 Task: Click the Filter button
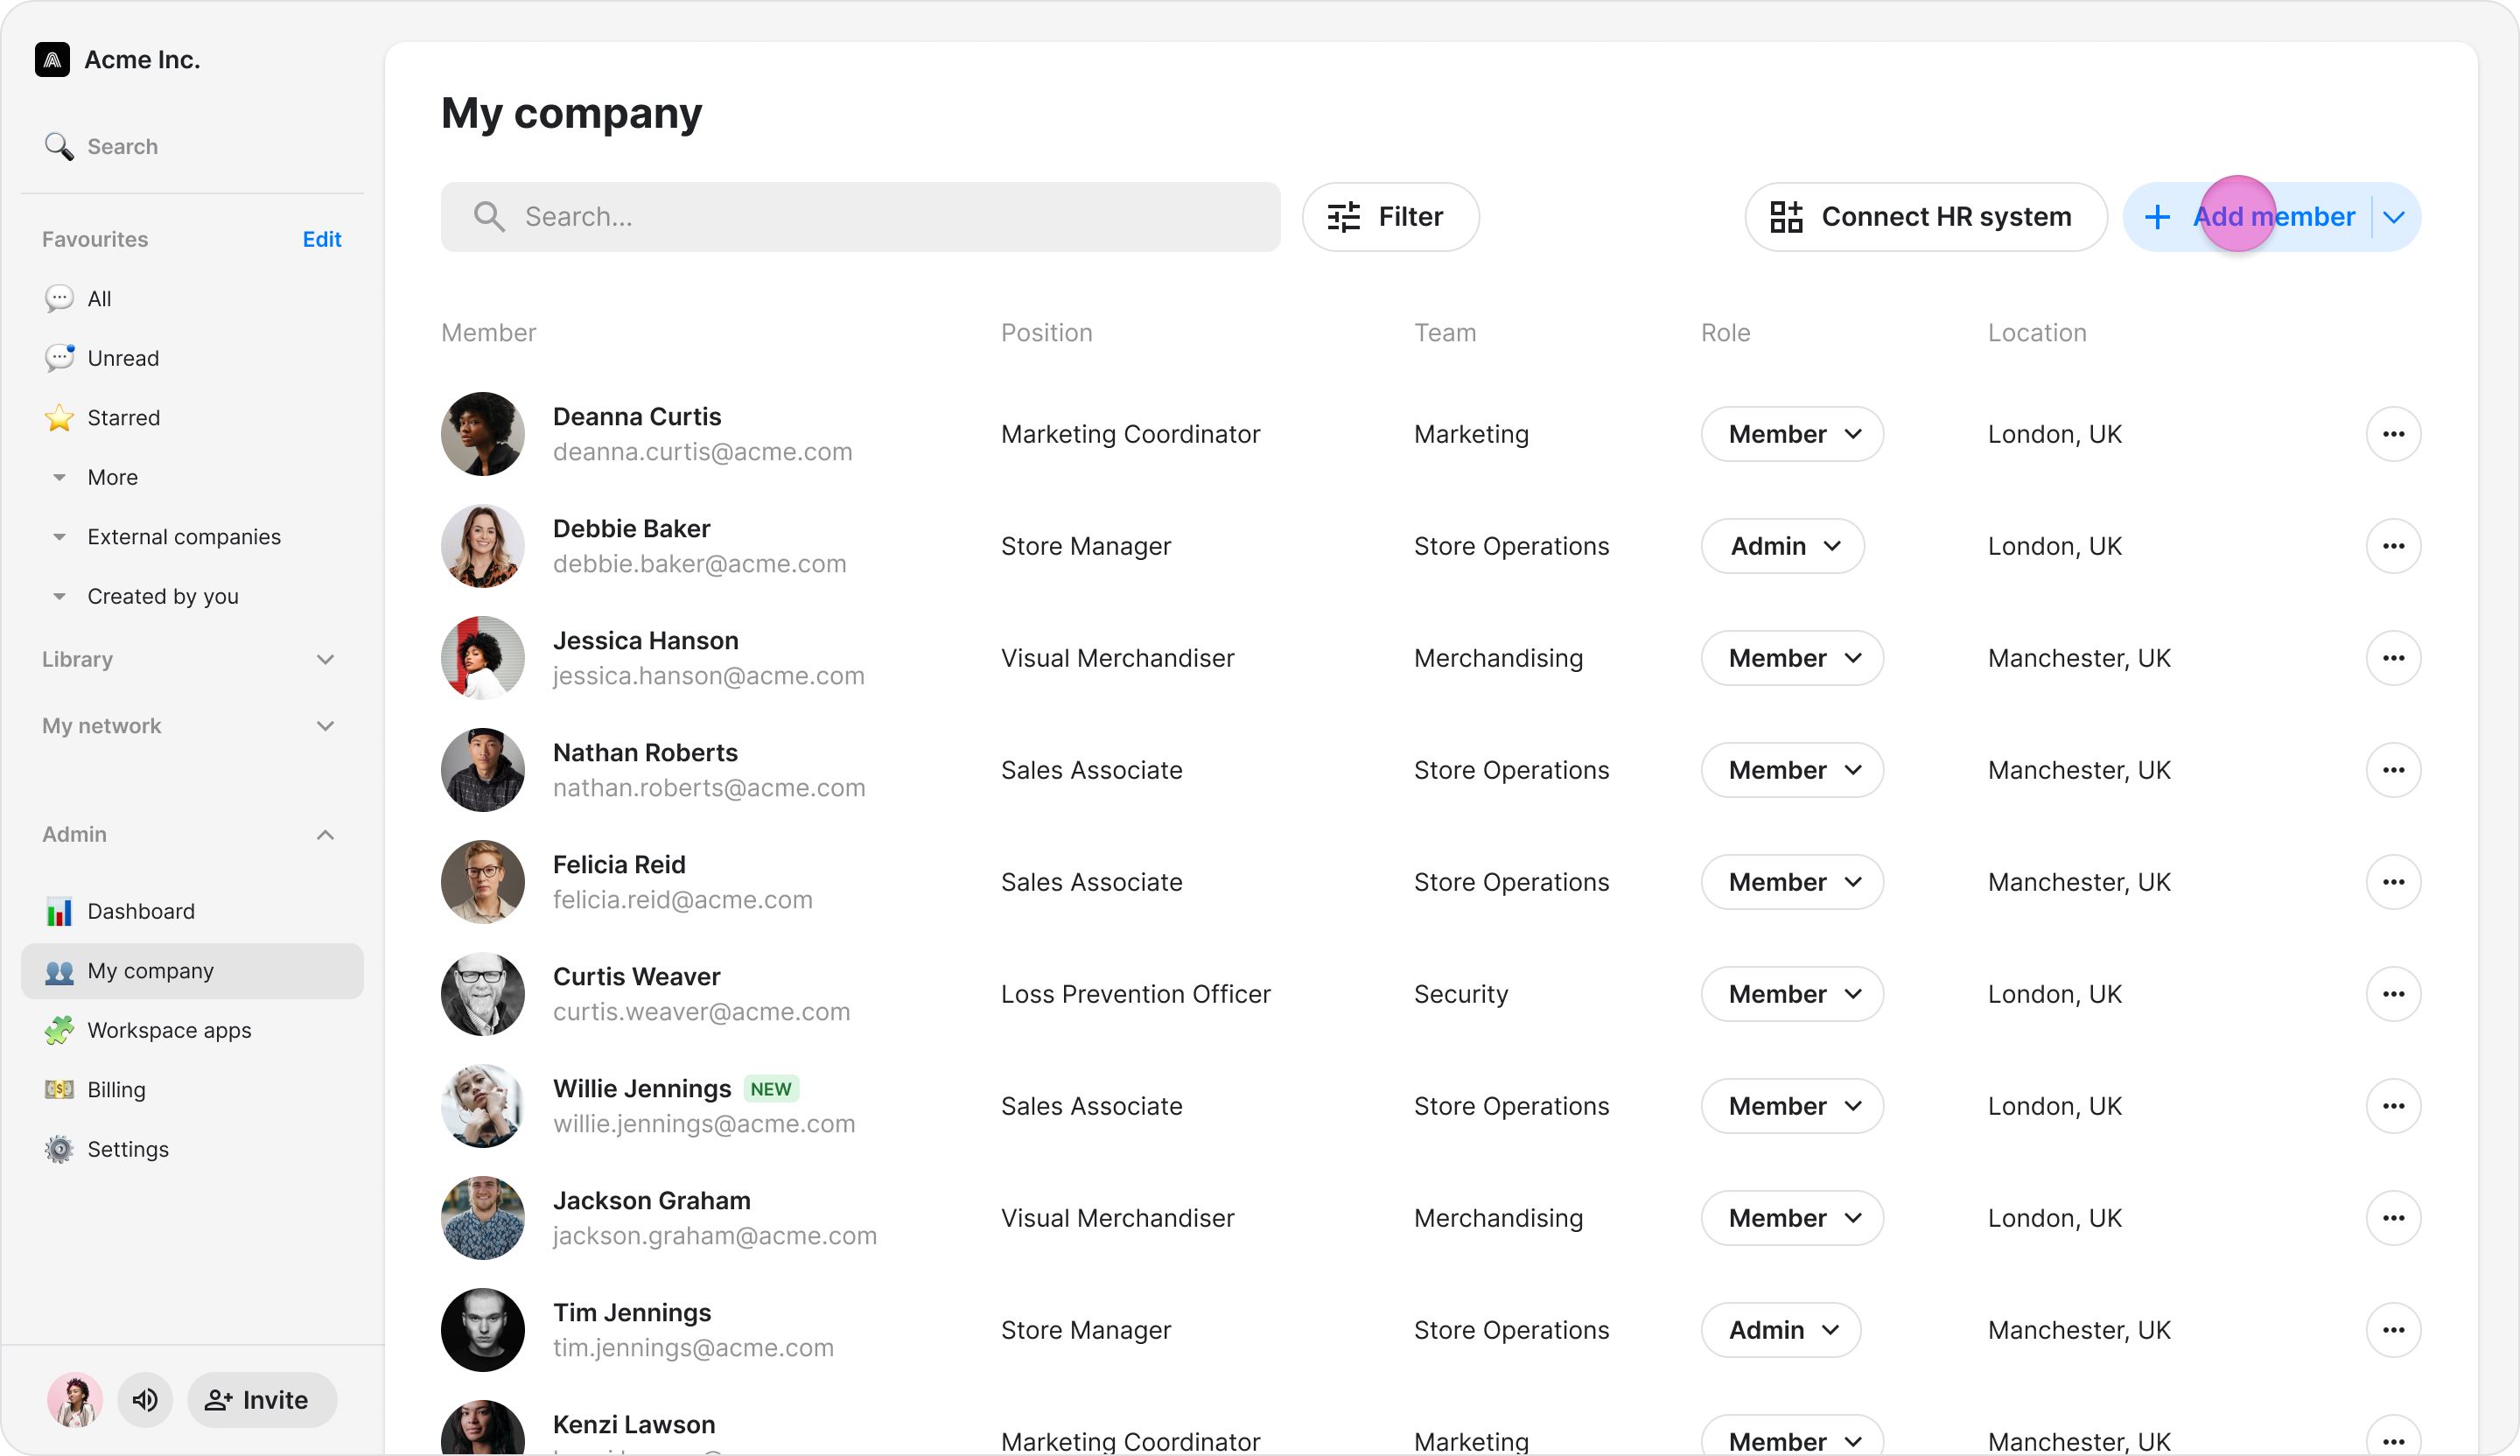point(1389,217)
